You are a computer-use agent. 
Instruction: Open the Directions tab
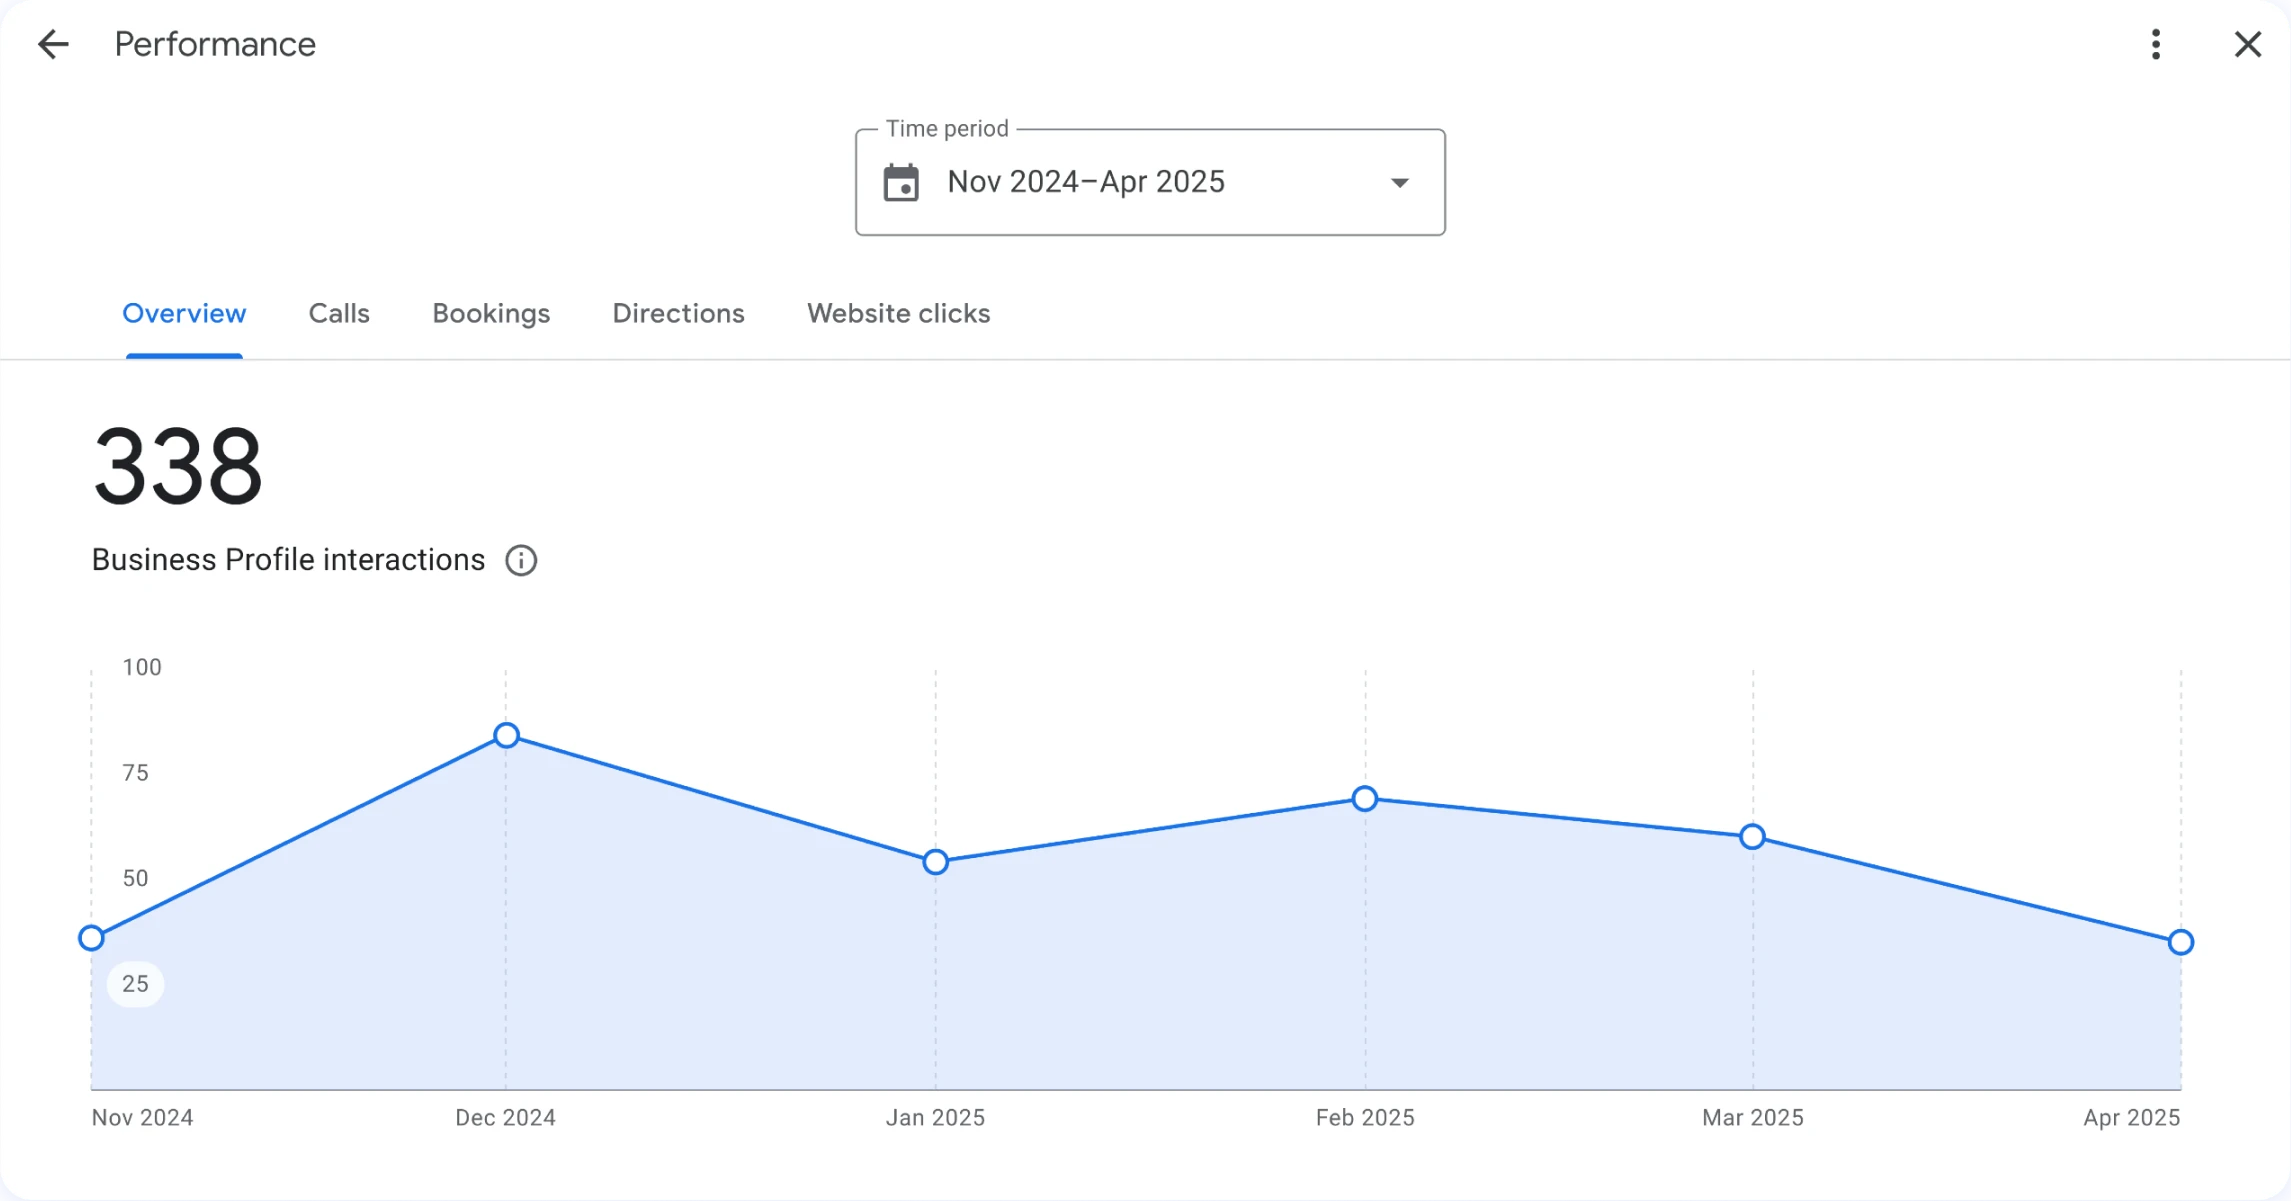[x=678, y=314]
